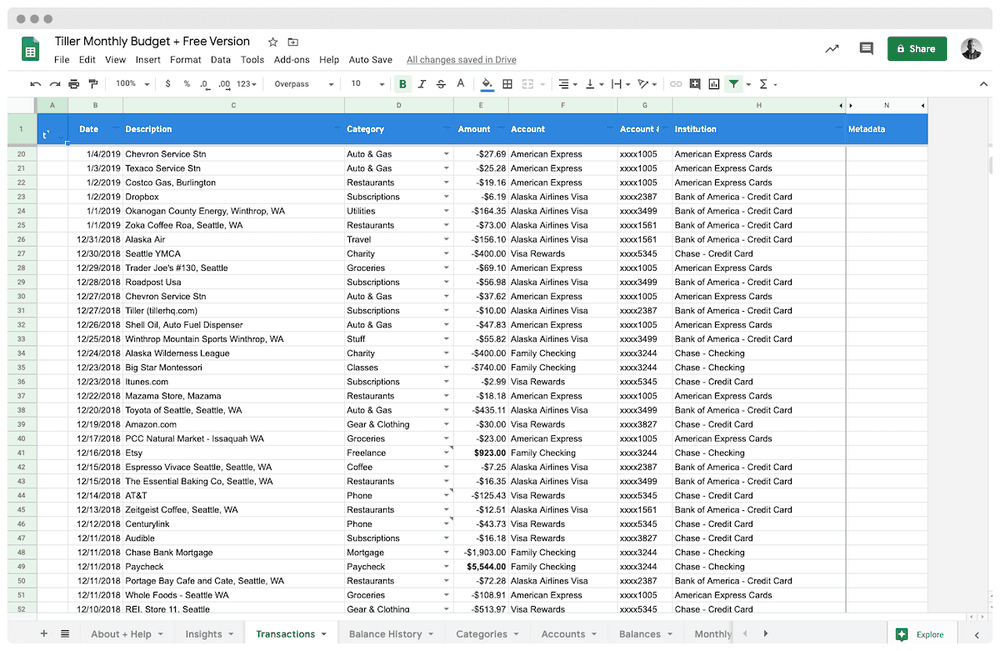Open the Data menu
The width and height of the screenshot is (1000, 651).
click(221, 60)
